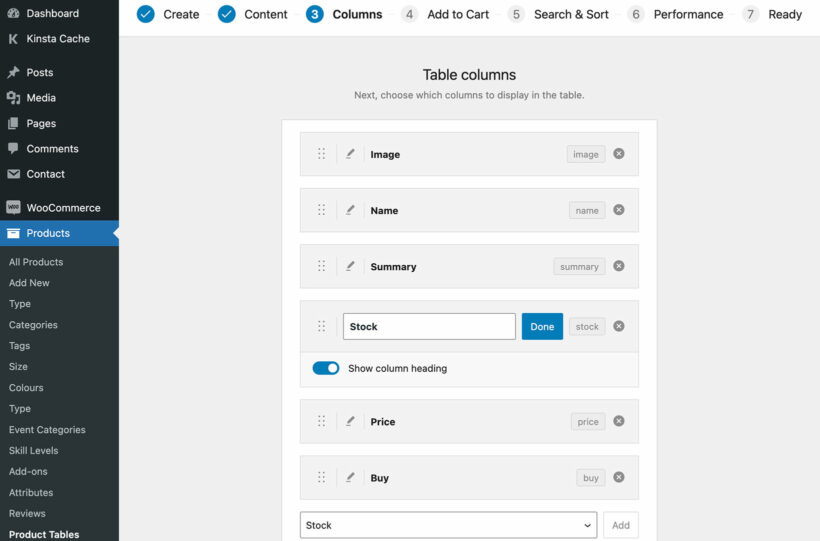Open the Add-ons submenu item

28,471
